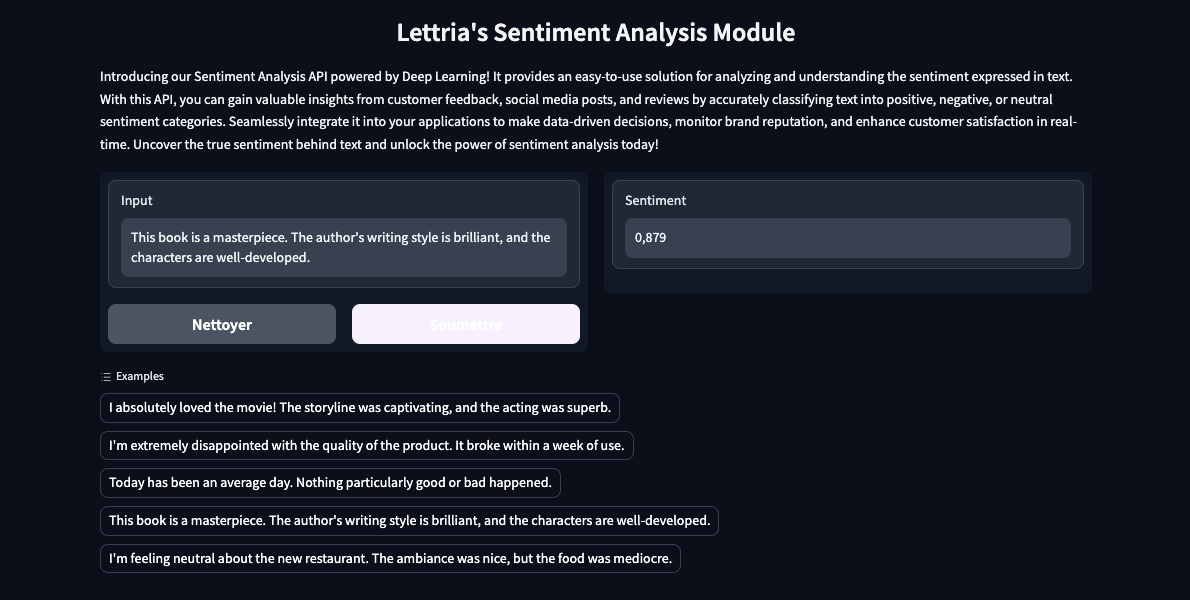The image size is (1190, 600).
Task: Click the Examples heading text
Action: tap(140, 377)
